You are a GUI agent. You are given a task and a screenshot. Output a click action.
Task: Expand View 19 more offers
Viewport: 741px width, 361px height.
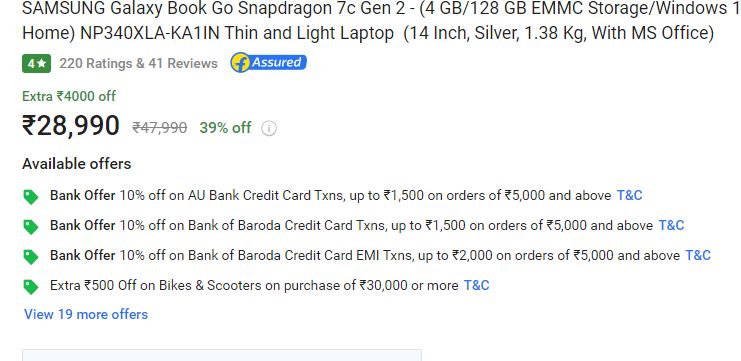tap(86, 314)
